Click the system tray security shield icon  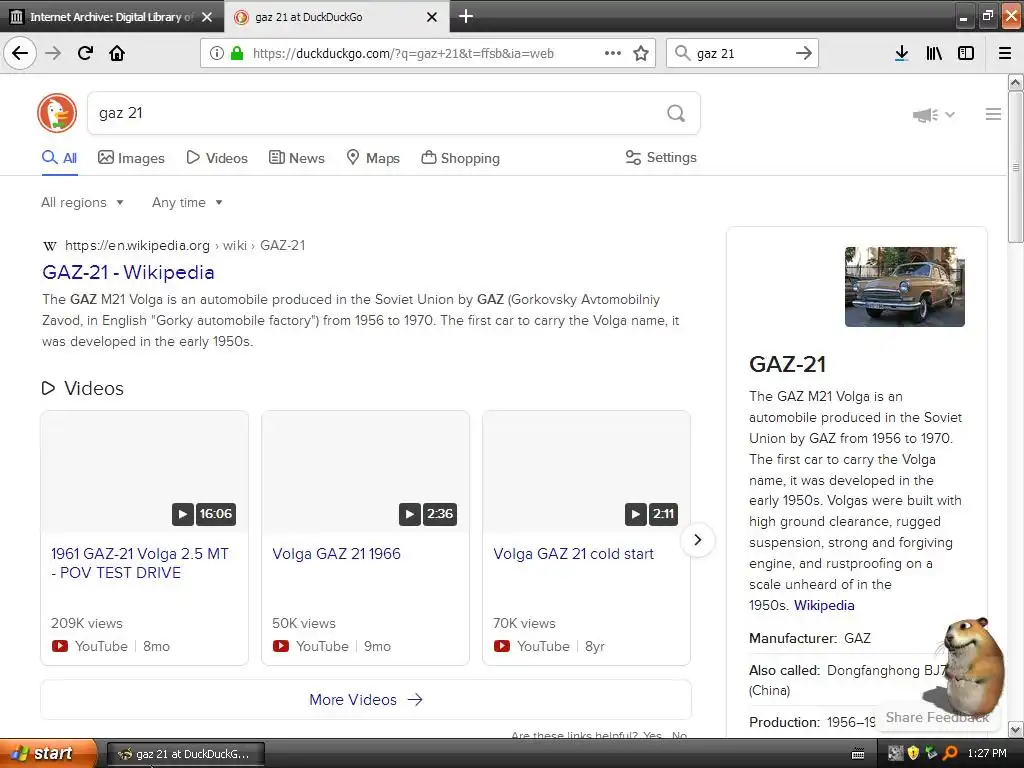click(913, 753)
